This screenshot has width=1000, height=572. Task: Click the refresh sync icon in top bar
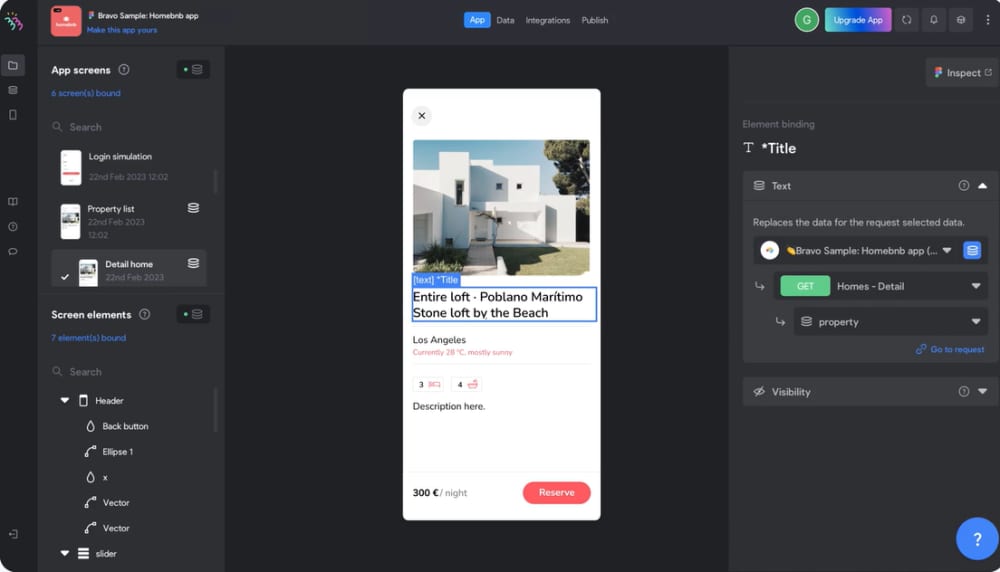pos(906,20)
